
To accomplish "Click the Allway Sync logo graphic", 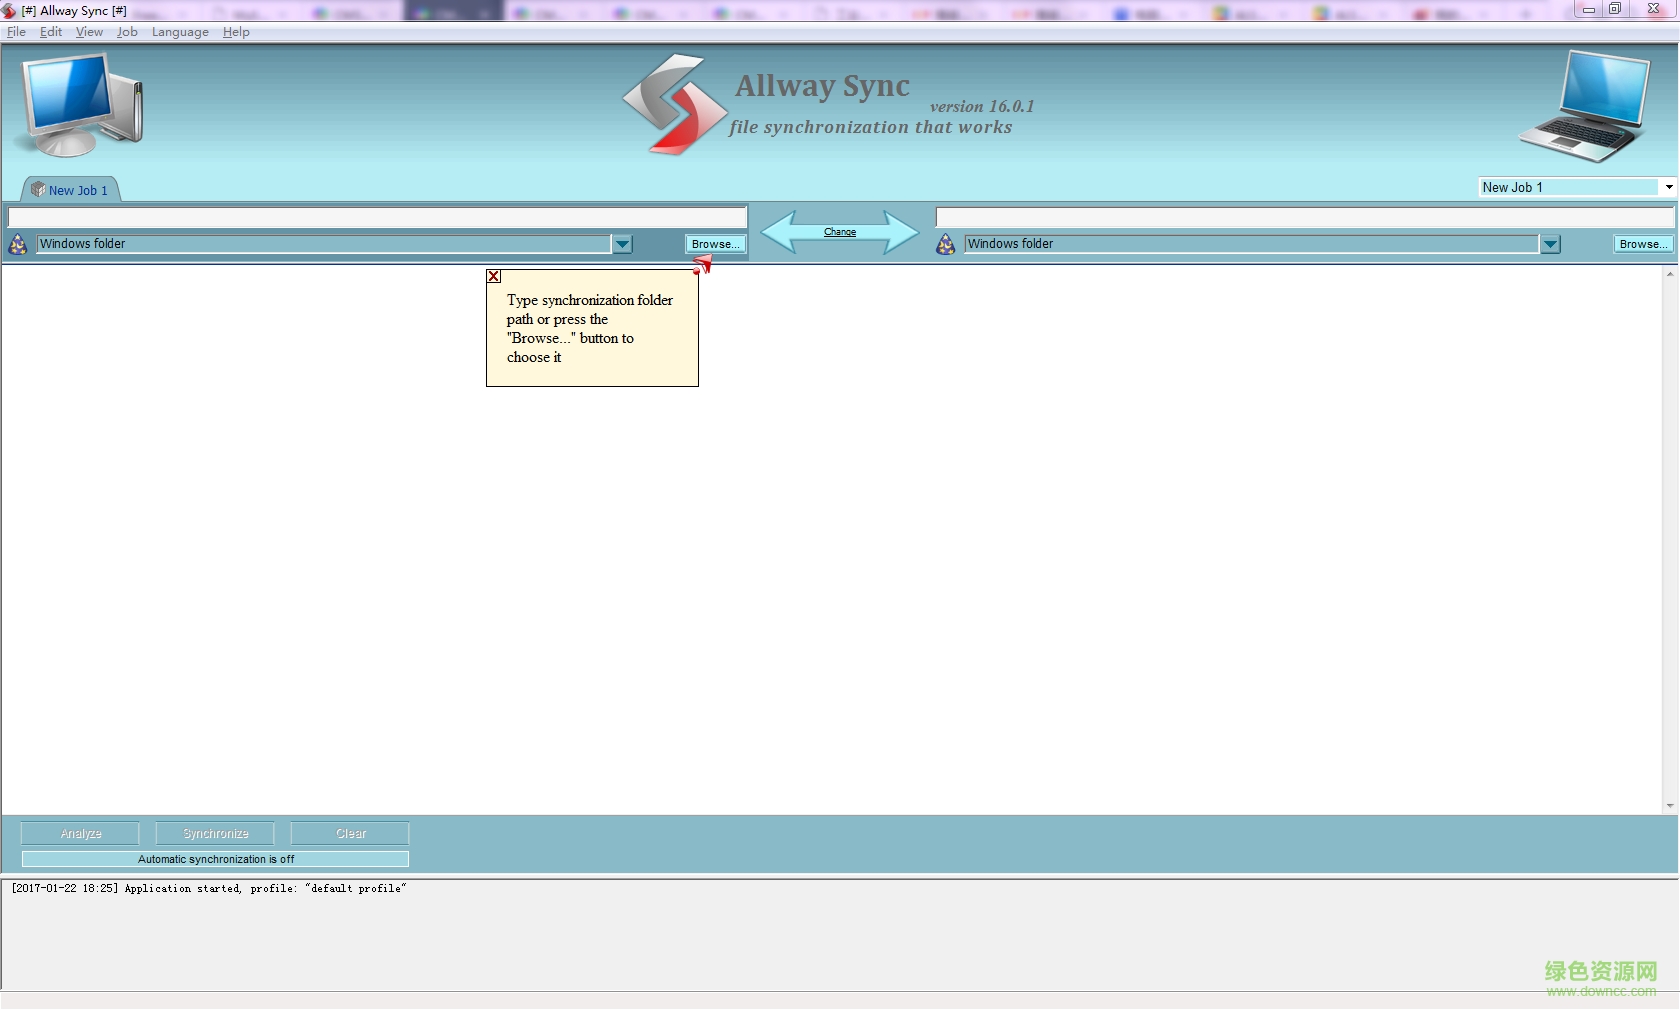I will tap(672, 103).
